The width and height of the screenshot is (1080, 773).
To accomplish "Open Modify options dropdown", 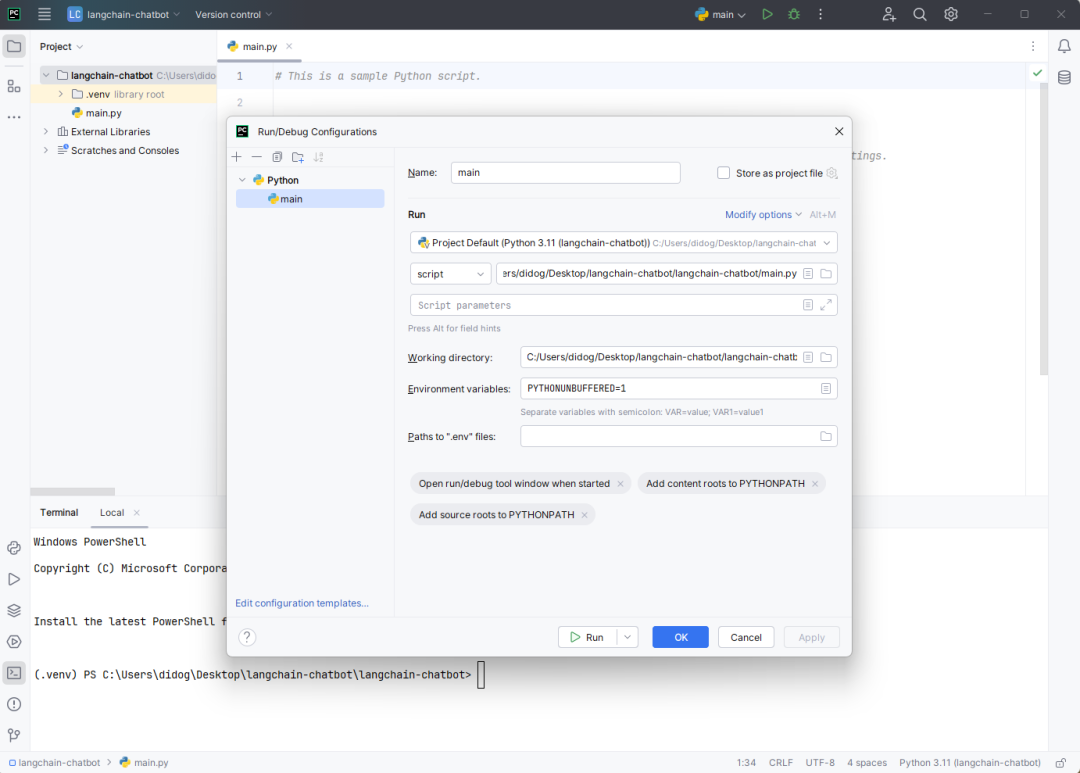I will [763, 214].
